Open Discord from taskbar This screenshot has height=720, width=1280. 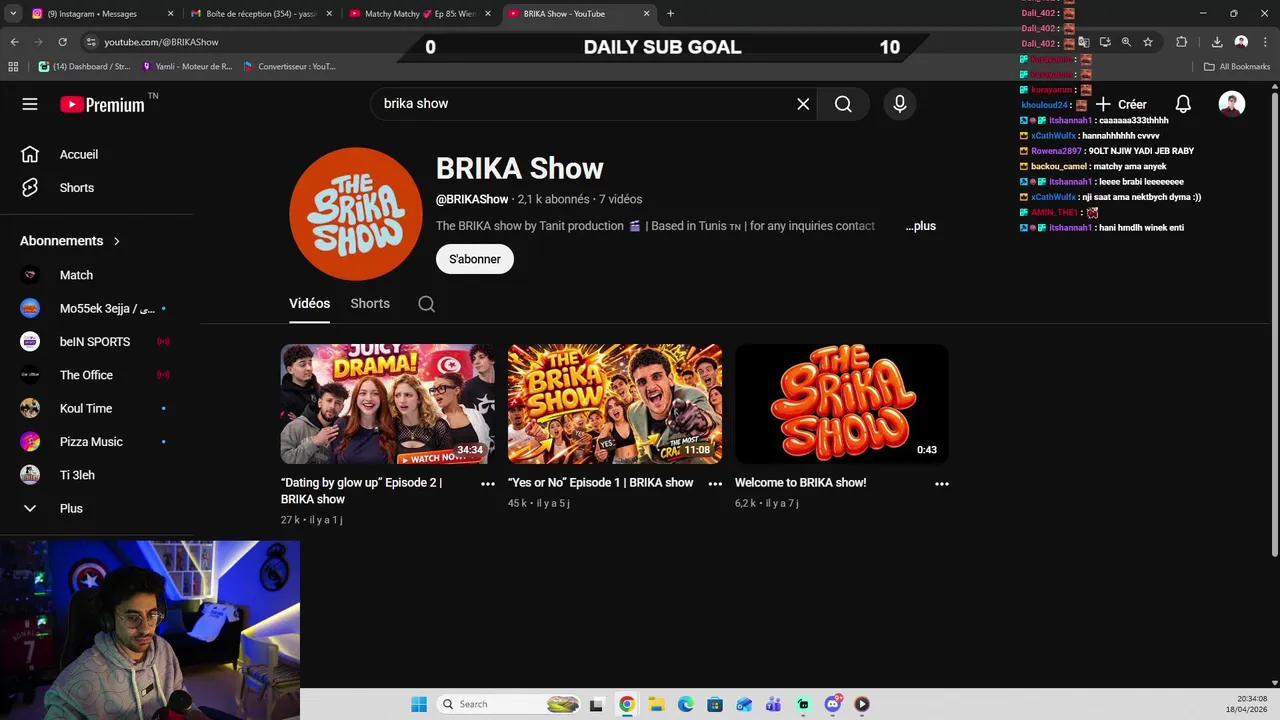tap(833, 704)
